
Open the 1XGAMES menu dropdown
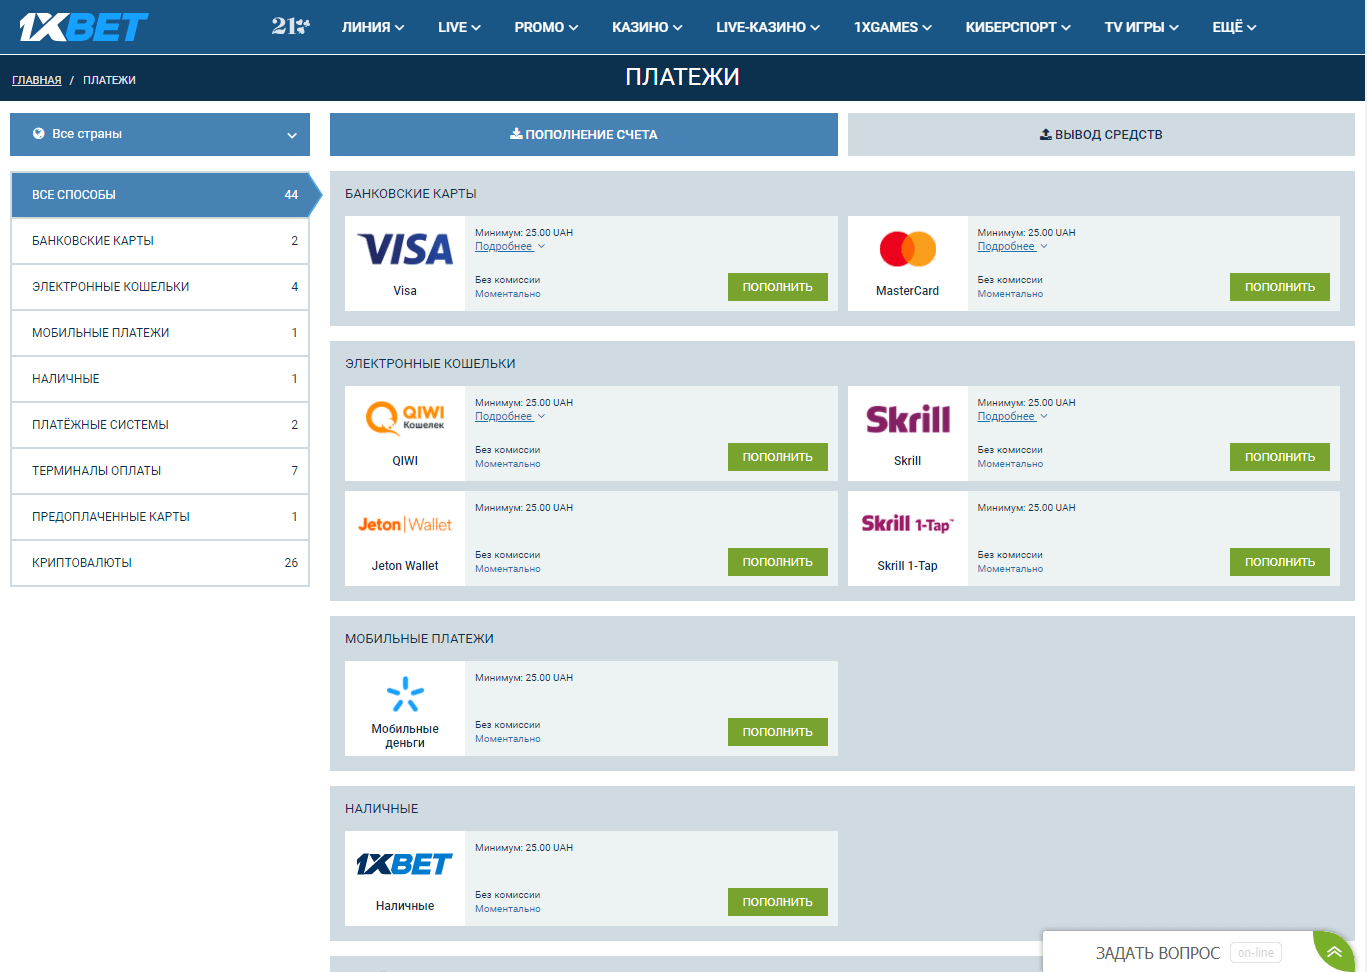[x=893, y=27]
